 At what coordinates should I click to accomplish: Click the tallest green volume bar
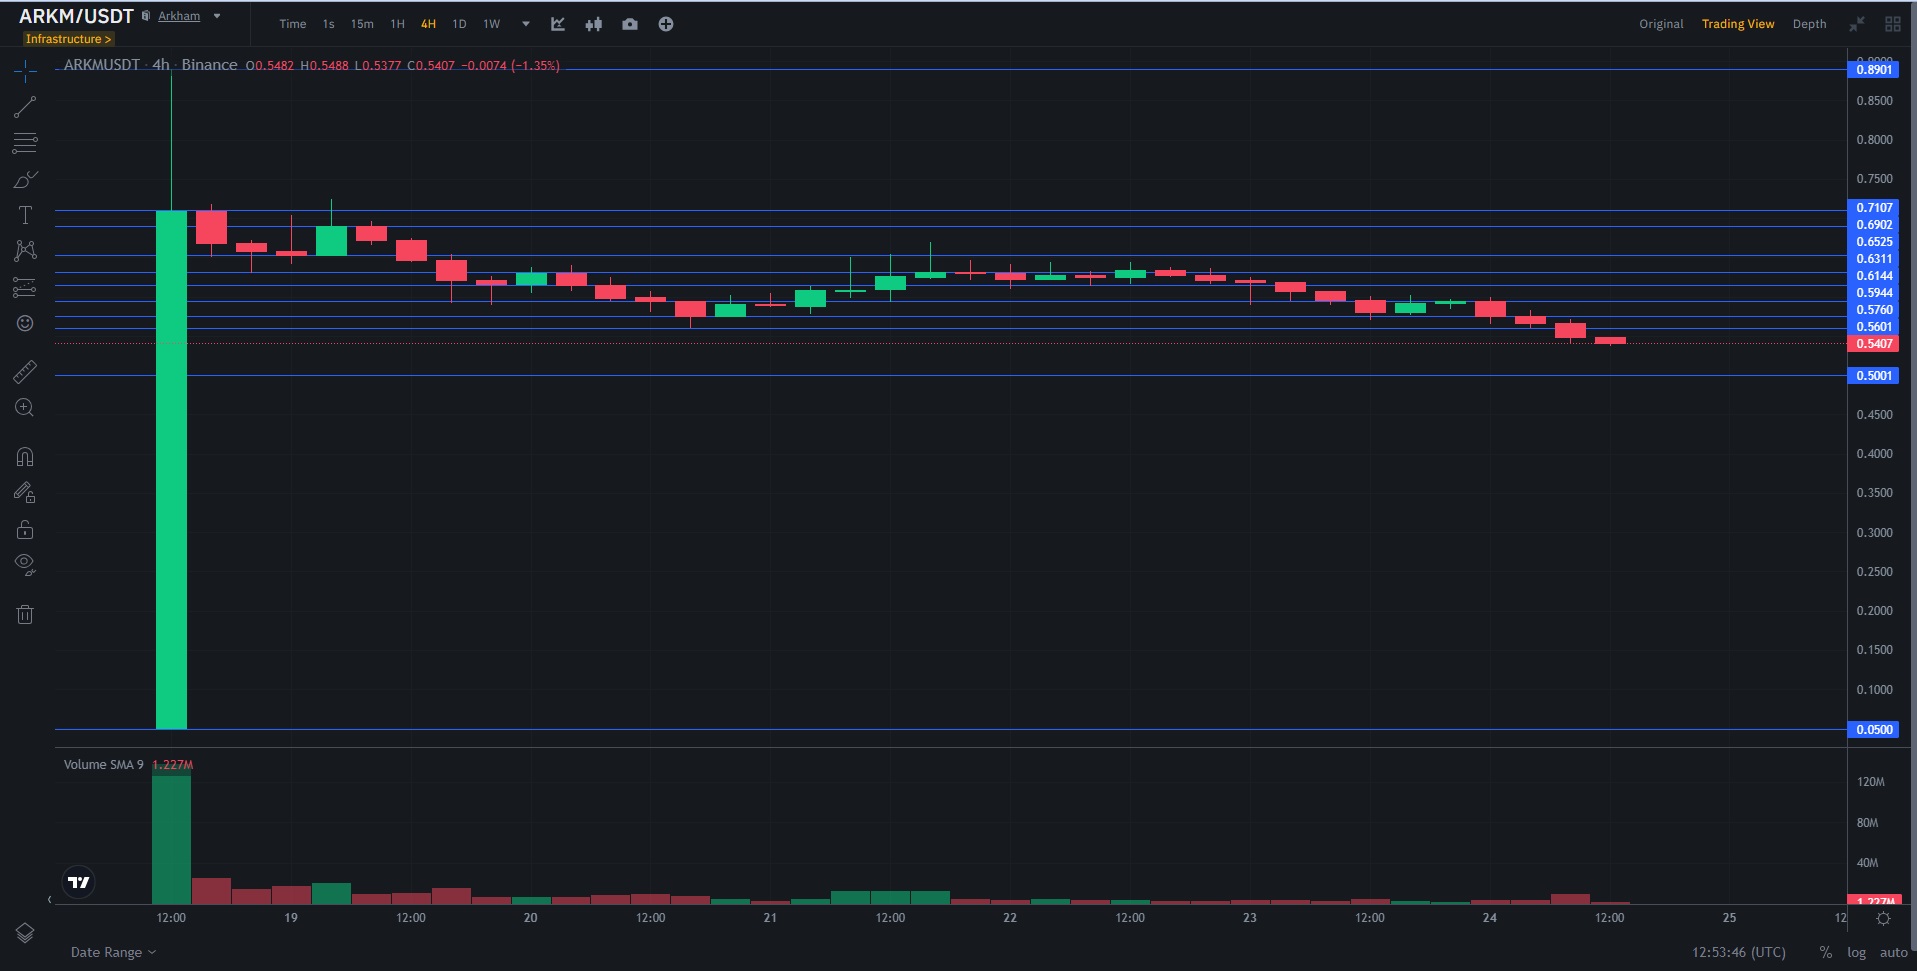(x=171, y=838)
